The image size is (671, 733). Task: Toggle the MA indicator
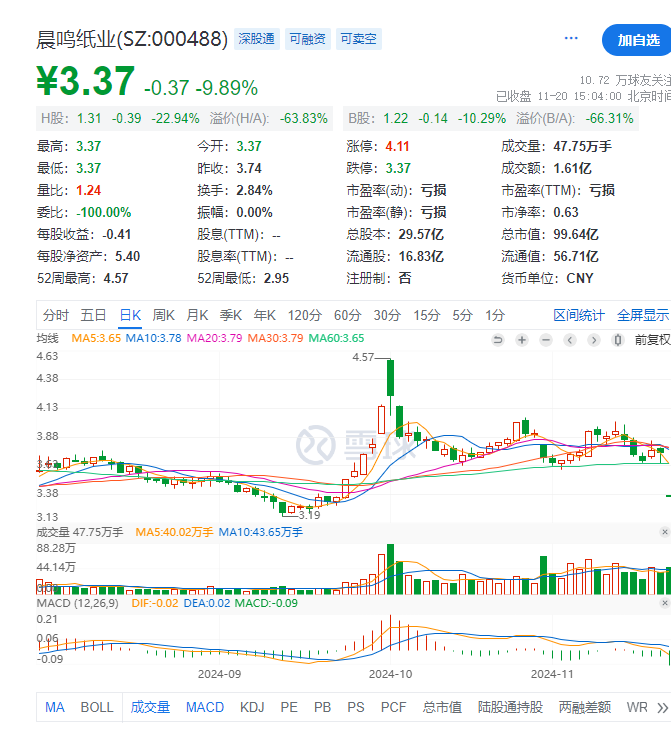[x=55, y=708]
